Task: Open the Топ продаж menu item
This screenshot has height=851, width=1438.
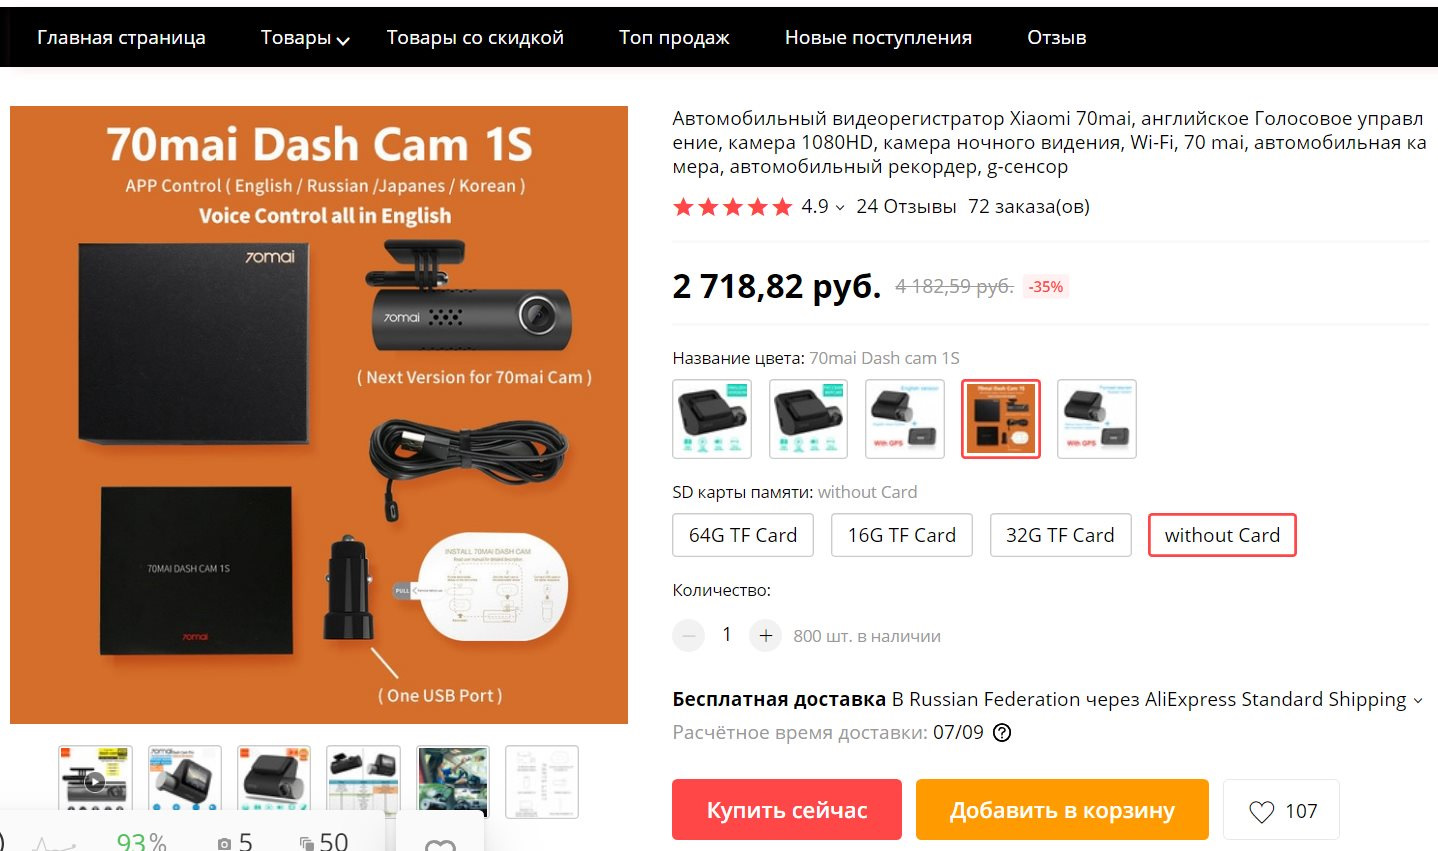Action: 674,38
